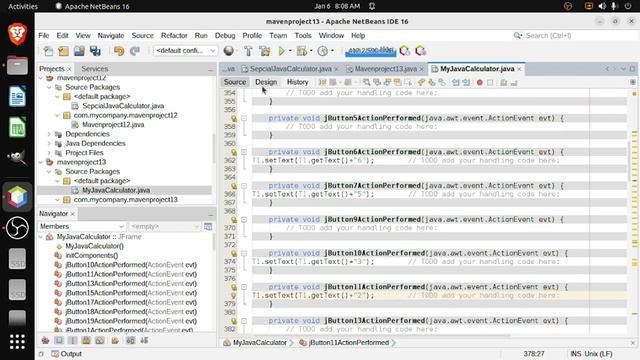Switch to Design view
640x360 pixels.
click(266, 82)
